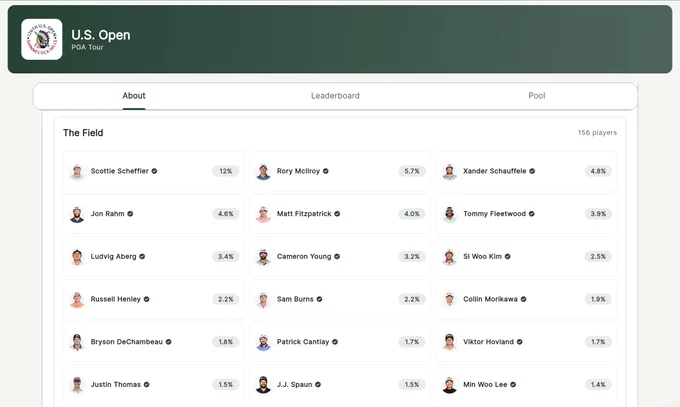Click verified badge next to Xander Schauffele
Image resolution: width=680 pixels, height=407 pixels.
point(532,171)
